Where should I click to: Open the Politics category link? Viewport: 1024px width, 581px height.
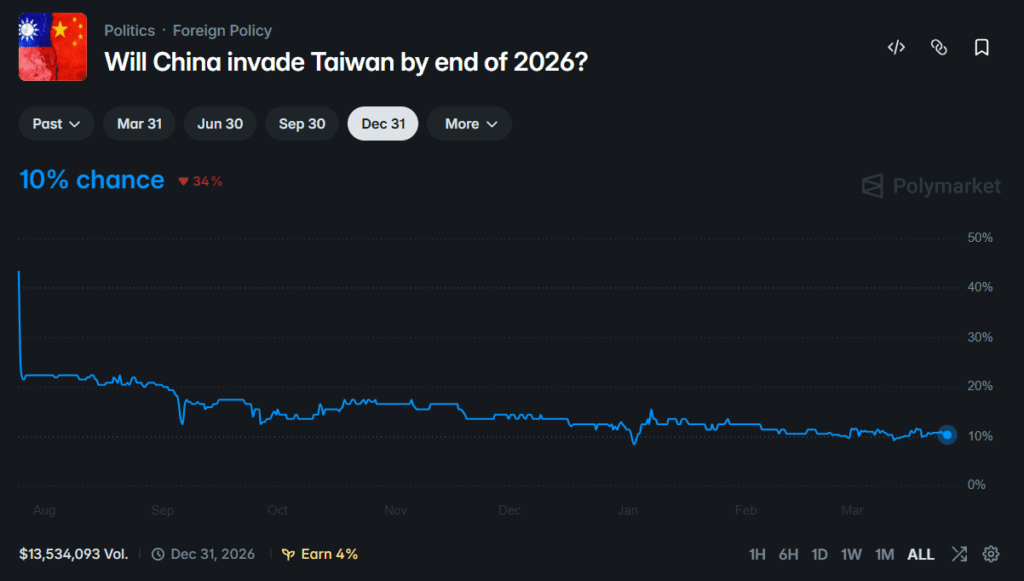tap(129, 31)
